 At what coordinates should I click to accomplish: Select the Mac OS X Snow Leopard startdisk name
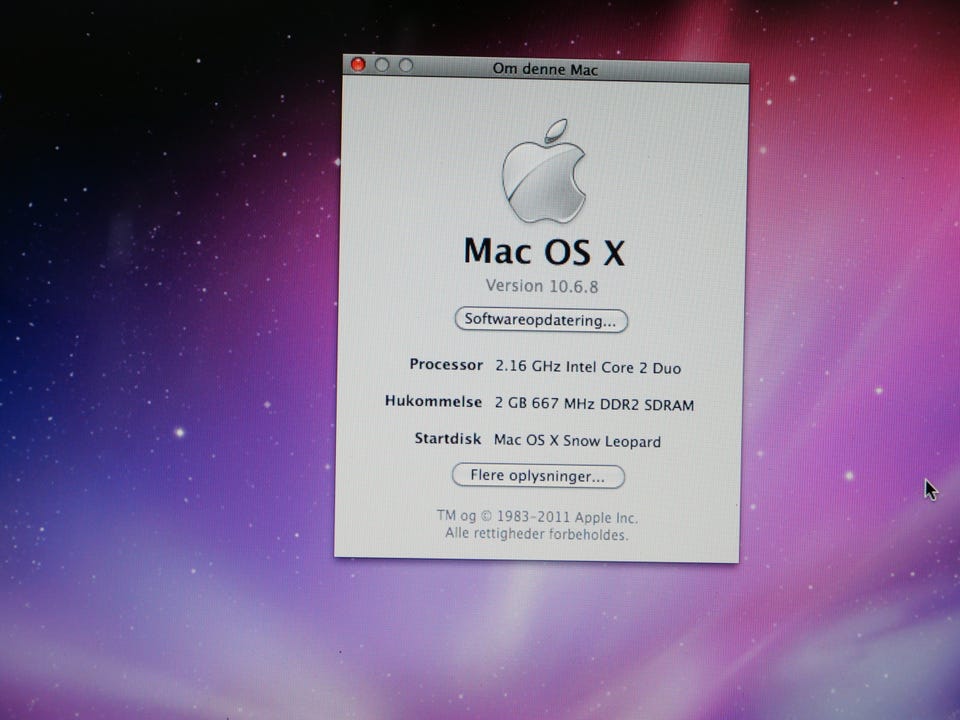(x=577, y=441)
